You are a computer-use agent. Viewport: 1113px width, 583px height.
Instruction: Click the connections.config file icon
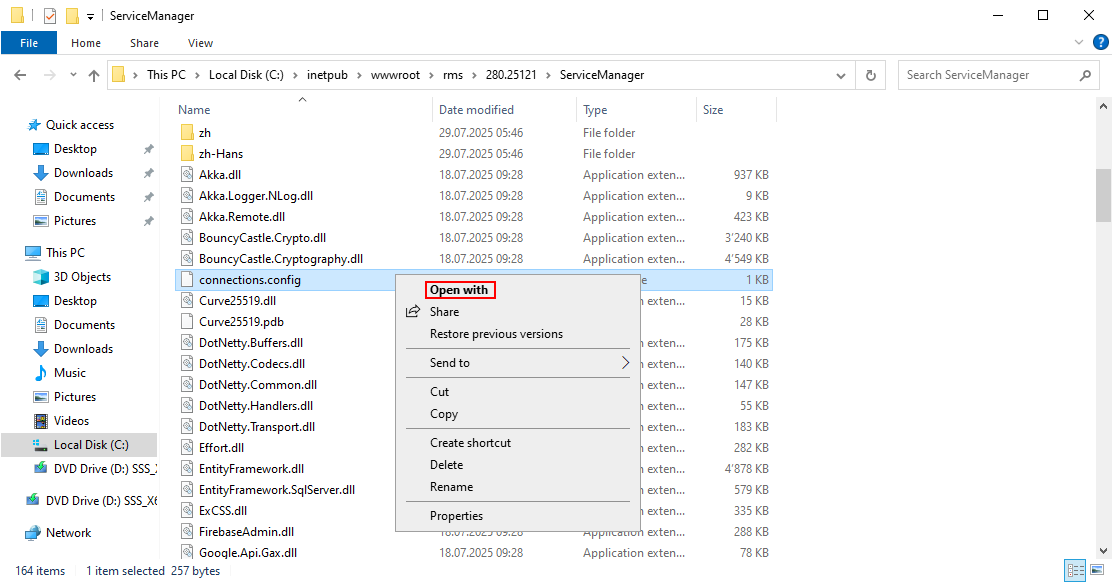tap(187, 280)
